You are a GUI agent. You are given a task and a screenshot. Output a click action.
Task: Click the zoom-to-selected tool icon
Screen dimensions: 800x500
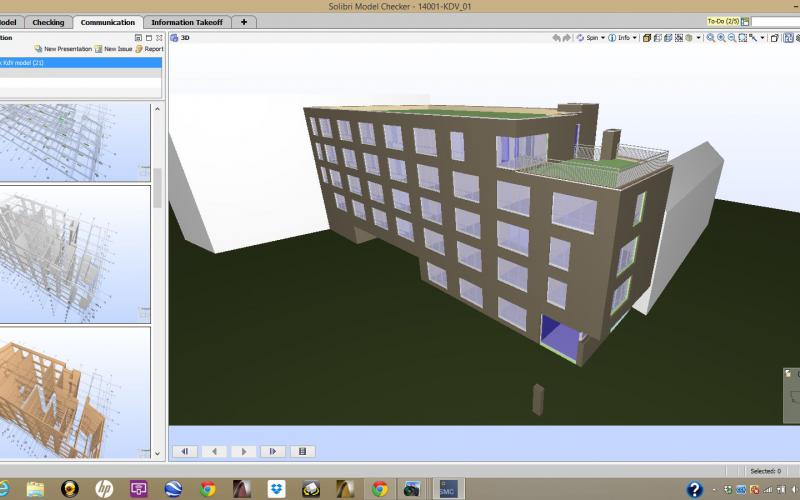[753, 38]
